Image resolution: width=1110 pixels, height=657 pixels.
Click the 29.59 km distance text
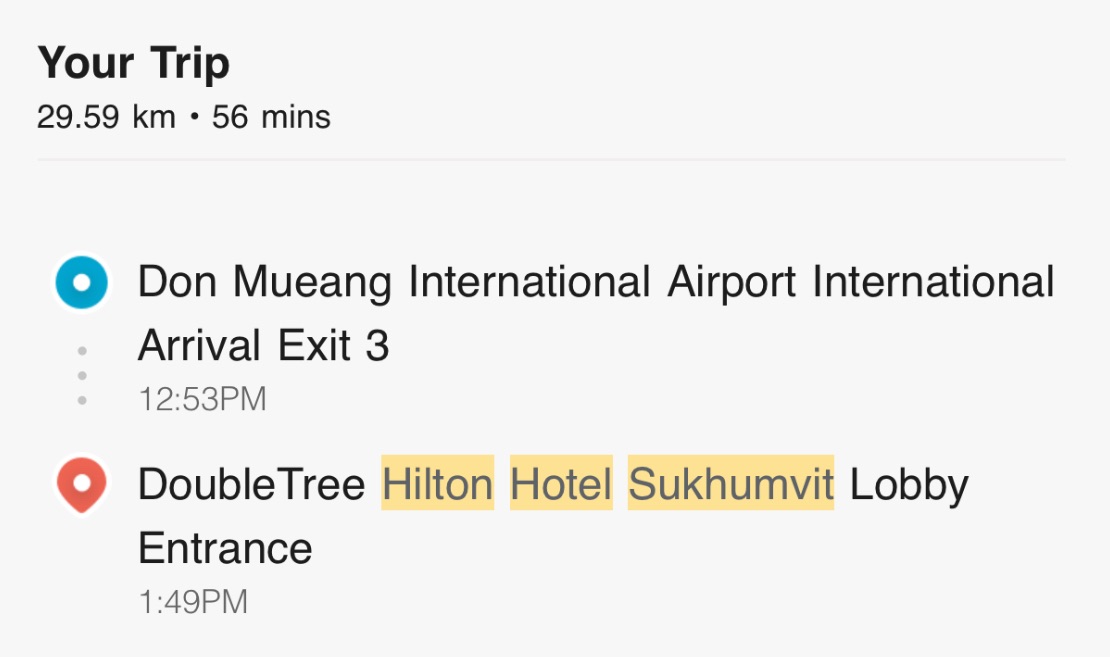click(x=106, y=117)
